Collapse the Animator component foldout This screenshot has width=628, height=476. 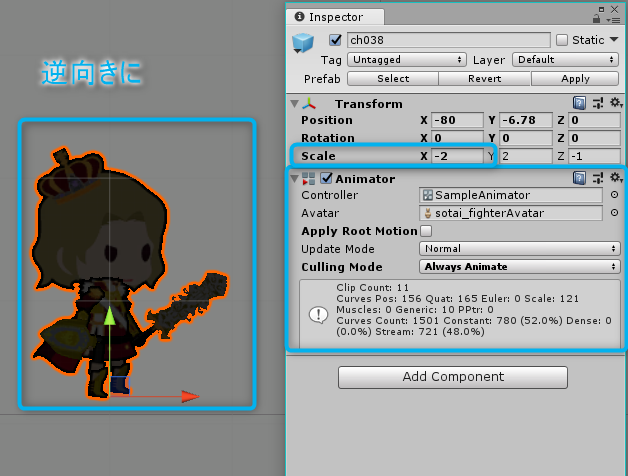[x=294, y=178]
